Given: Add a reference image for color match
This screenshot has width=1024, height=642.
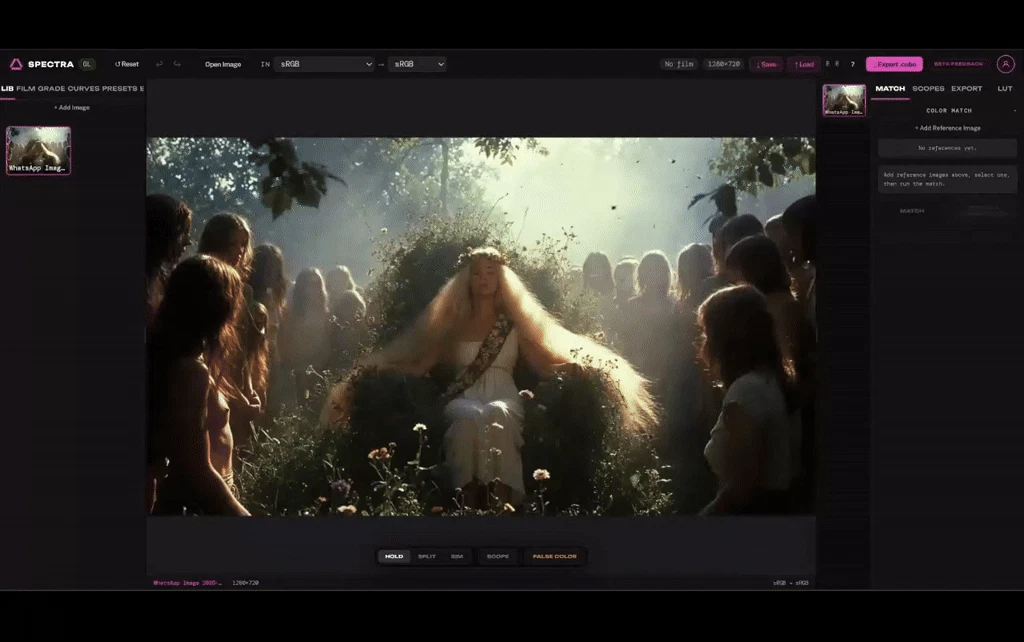Looking at the screenshot, I should click(x=948, y=128).
